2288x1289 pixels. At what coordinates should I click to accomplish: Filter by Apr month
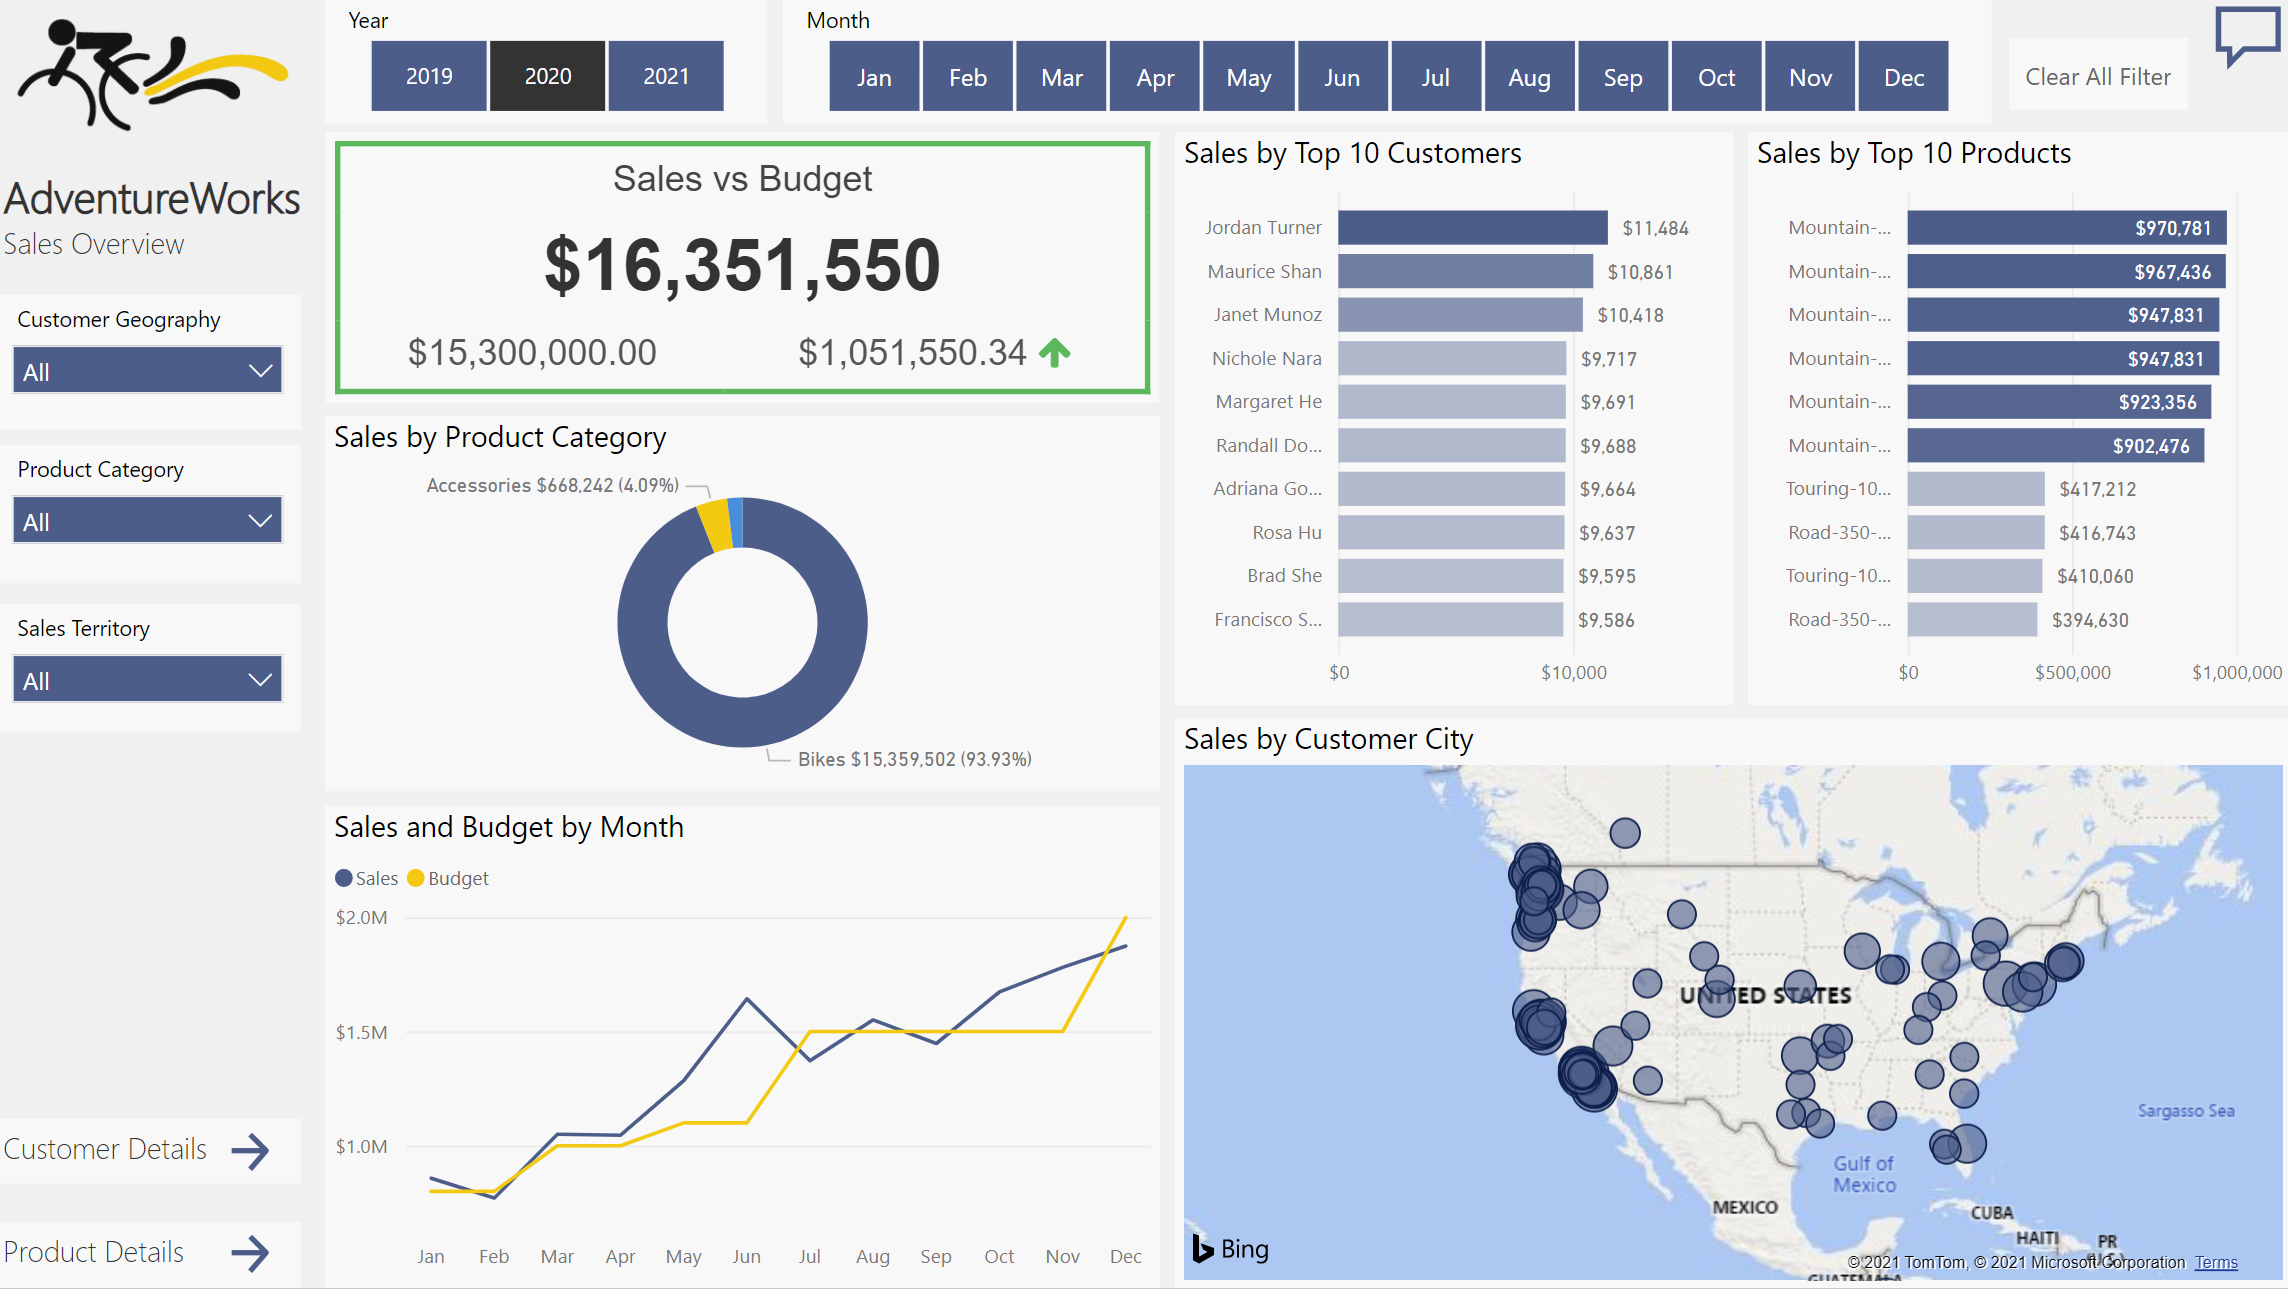coord(1155,77)
